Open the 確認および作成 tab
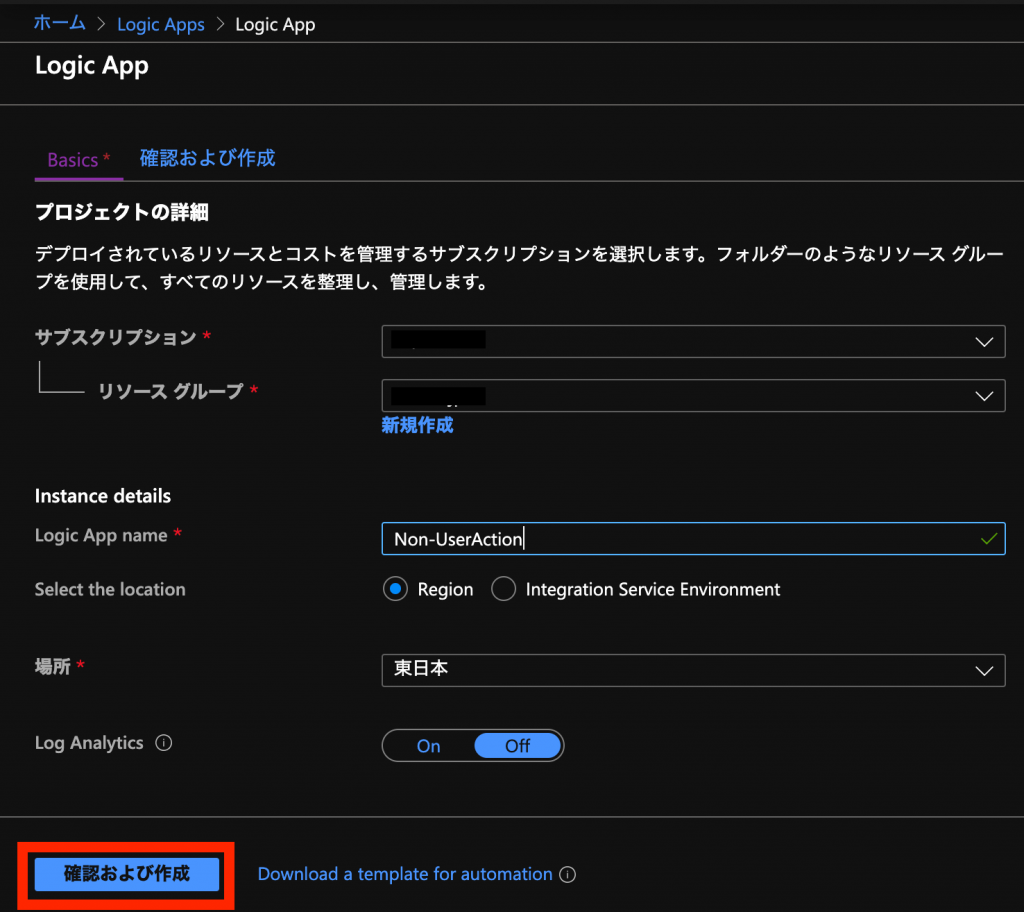 pos(208,159)
